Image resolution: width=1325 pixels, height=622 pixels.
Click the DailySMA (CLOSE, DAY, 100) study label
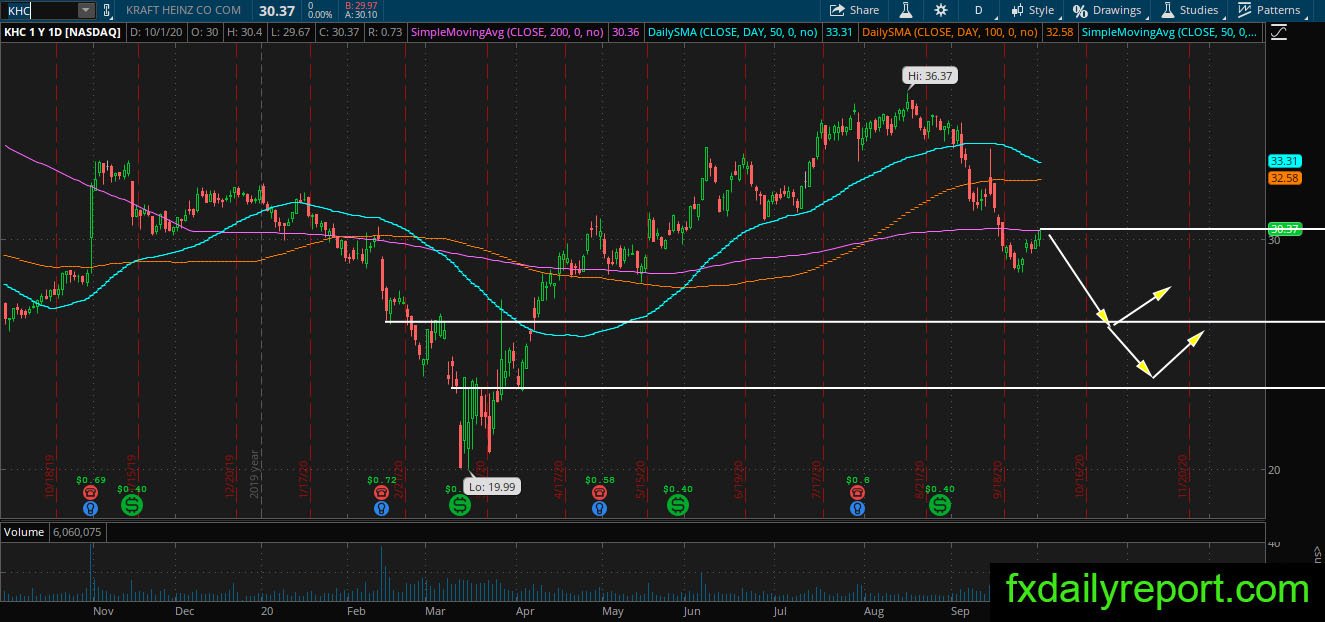952,32
